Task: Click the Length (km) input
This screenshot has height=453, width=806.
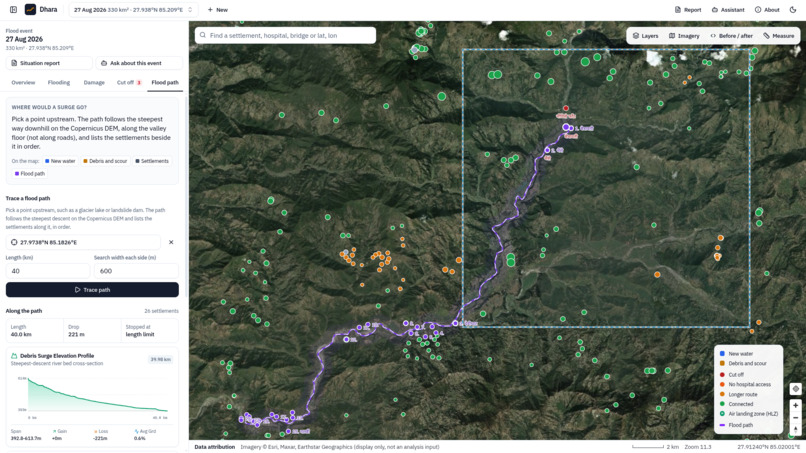Action: [x=47, y=271]
